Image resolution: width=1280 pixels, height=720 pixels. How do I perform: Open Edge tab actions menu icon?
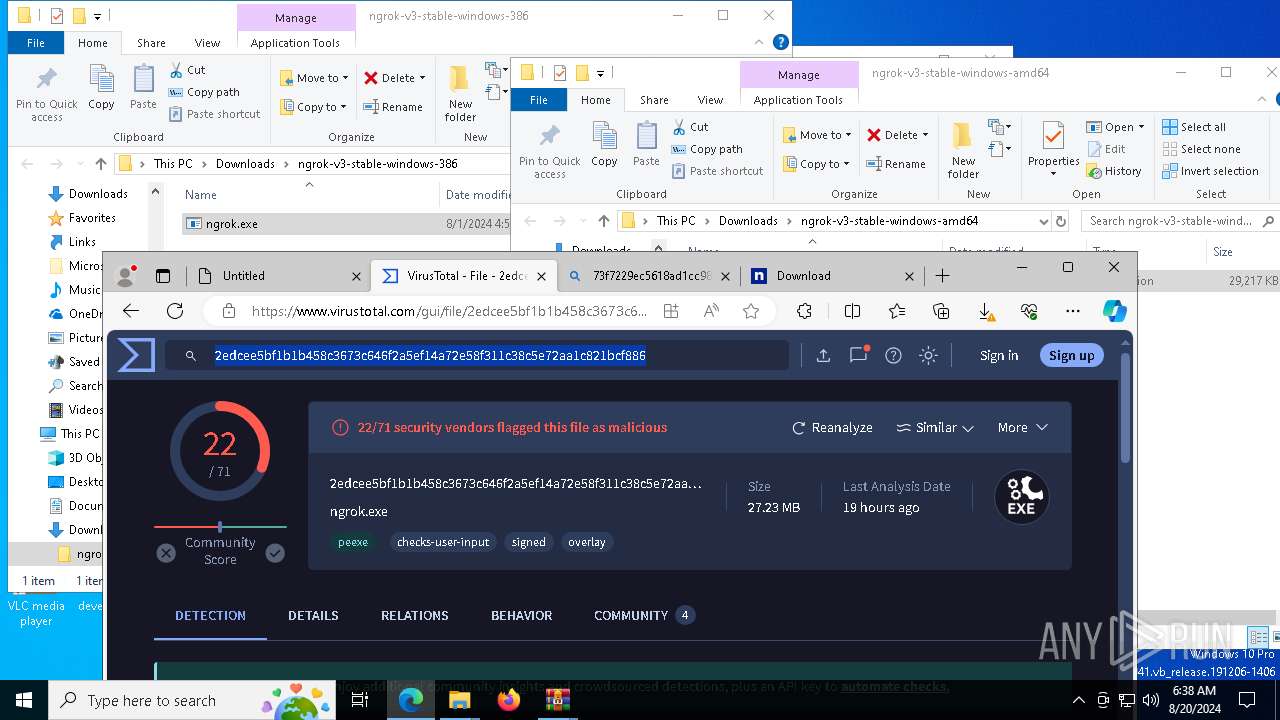[x=163, y=276]
